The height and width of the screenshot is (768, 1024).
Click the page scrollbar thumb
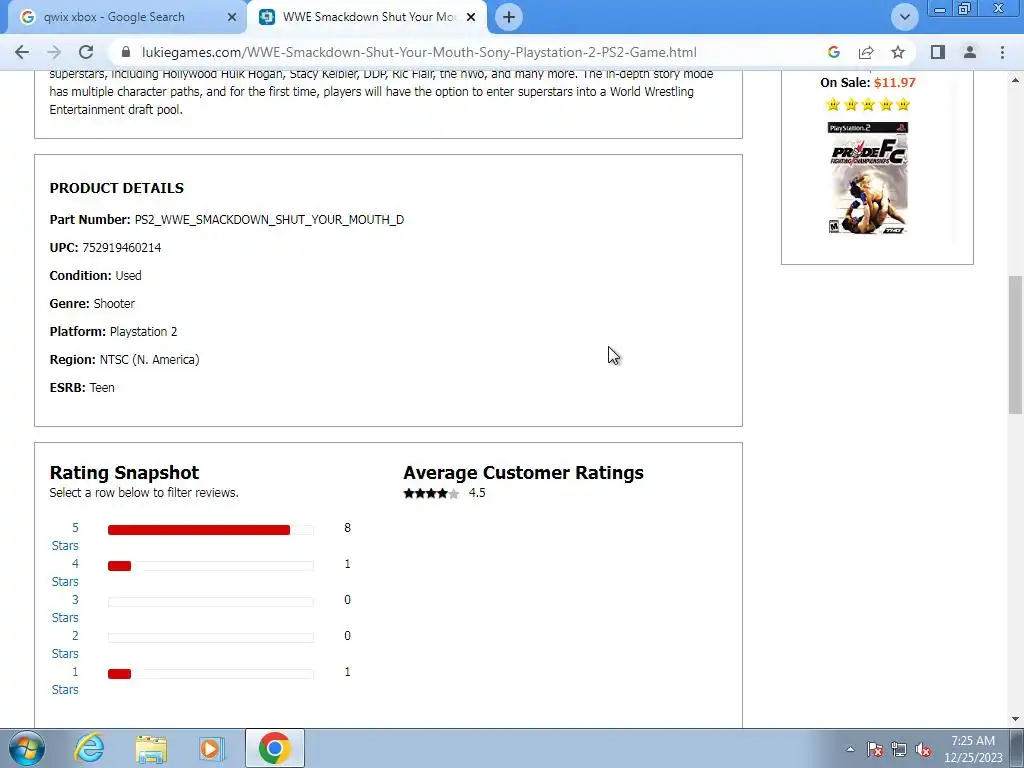(1015, 345)
